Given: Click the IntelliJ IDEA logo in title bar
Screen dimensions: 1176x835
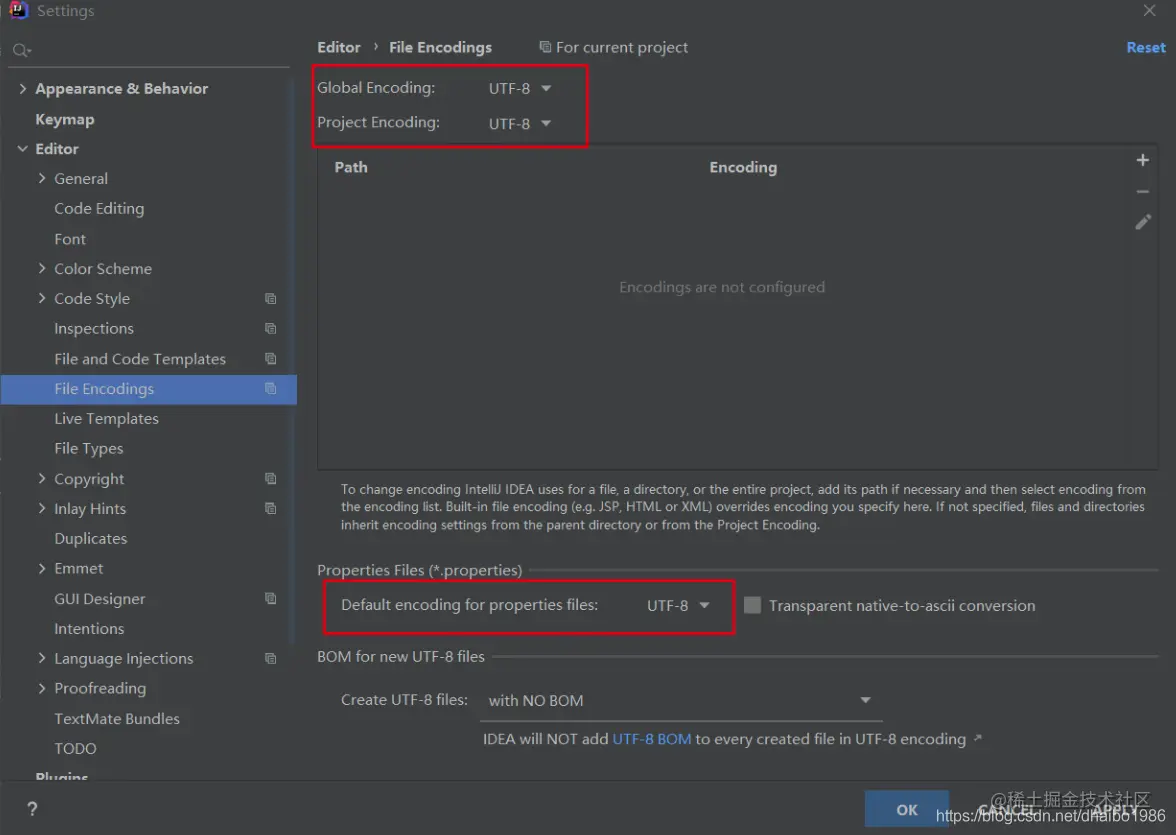Looking at the screenshot, I should click(x=18, y=10).
